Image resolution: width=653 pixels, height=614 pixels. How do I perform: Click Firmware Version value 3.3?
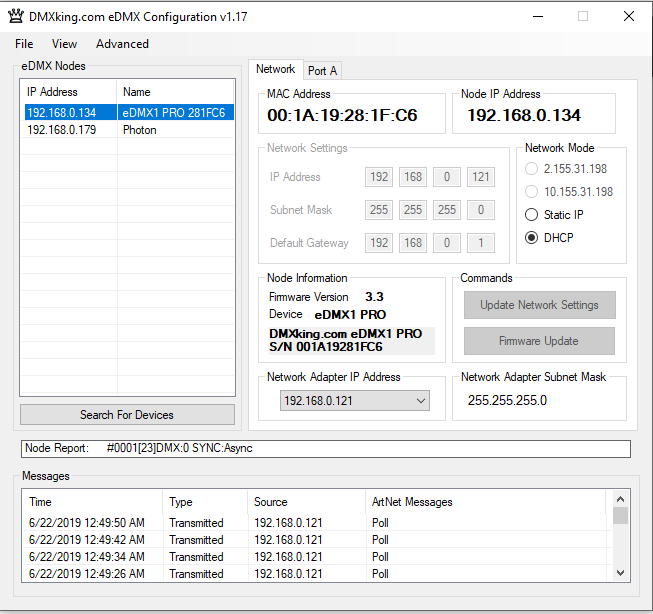pos(374,297)
